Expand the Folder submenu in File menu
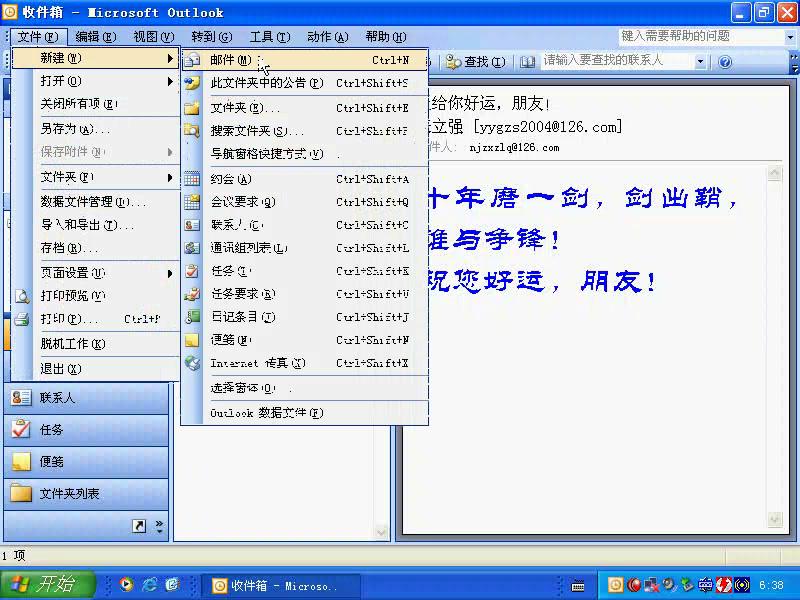Image resolution: width=800 pixels, height=600 pixels. point(170,178)
